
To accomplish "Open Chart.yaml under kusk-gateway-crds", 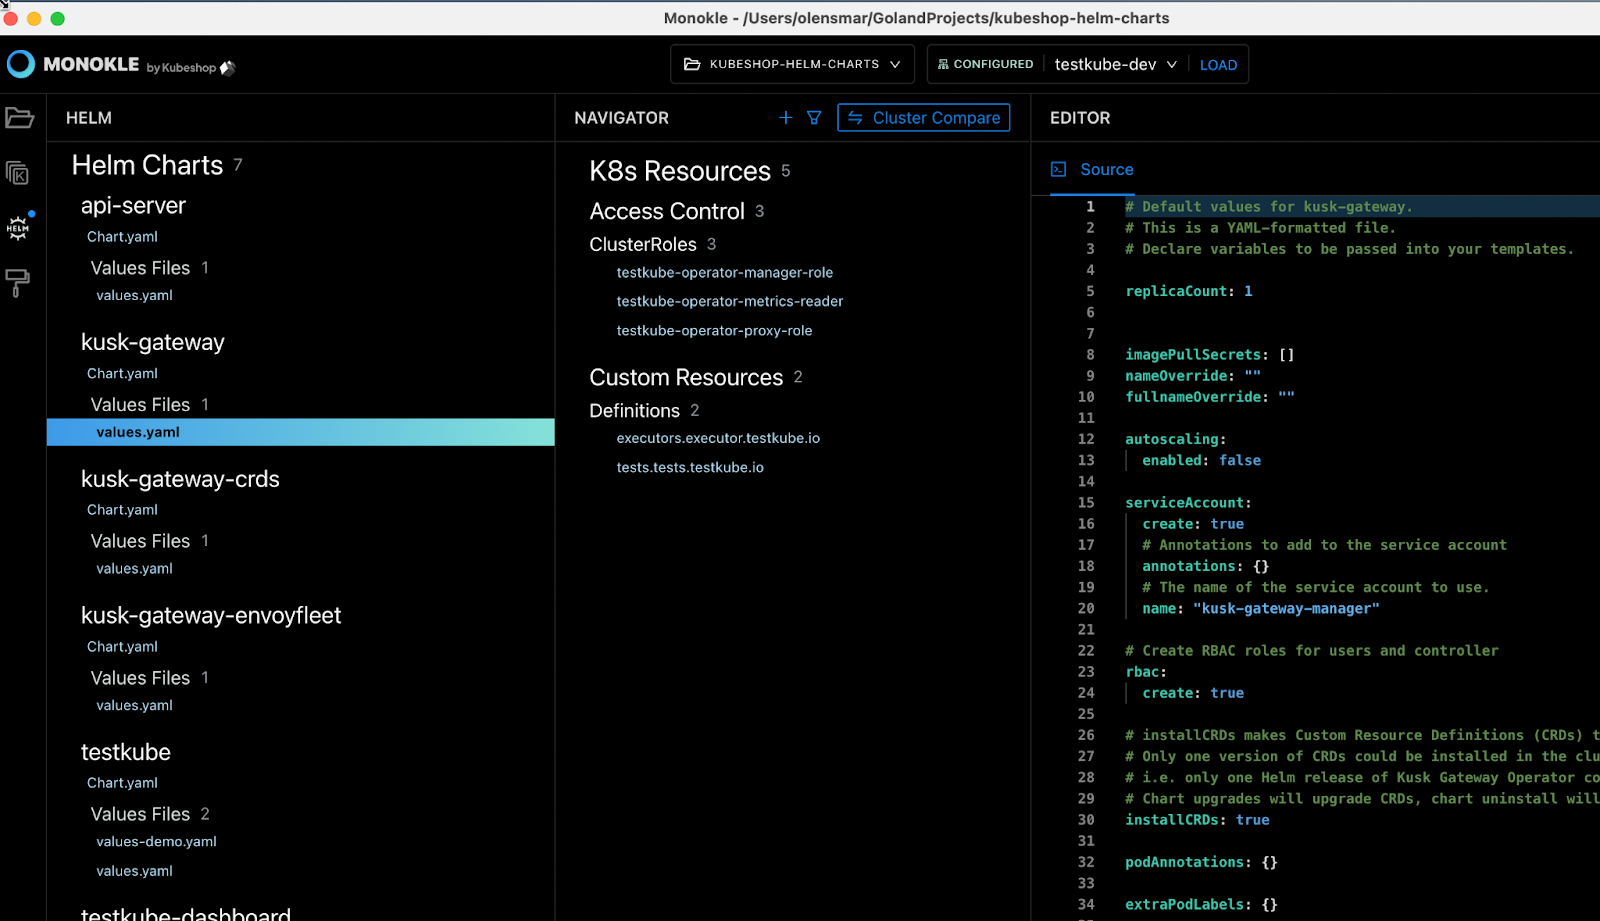I will point(122,510).
